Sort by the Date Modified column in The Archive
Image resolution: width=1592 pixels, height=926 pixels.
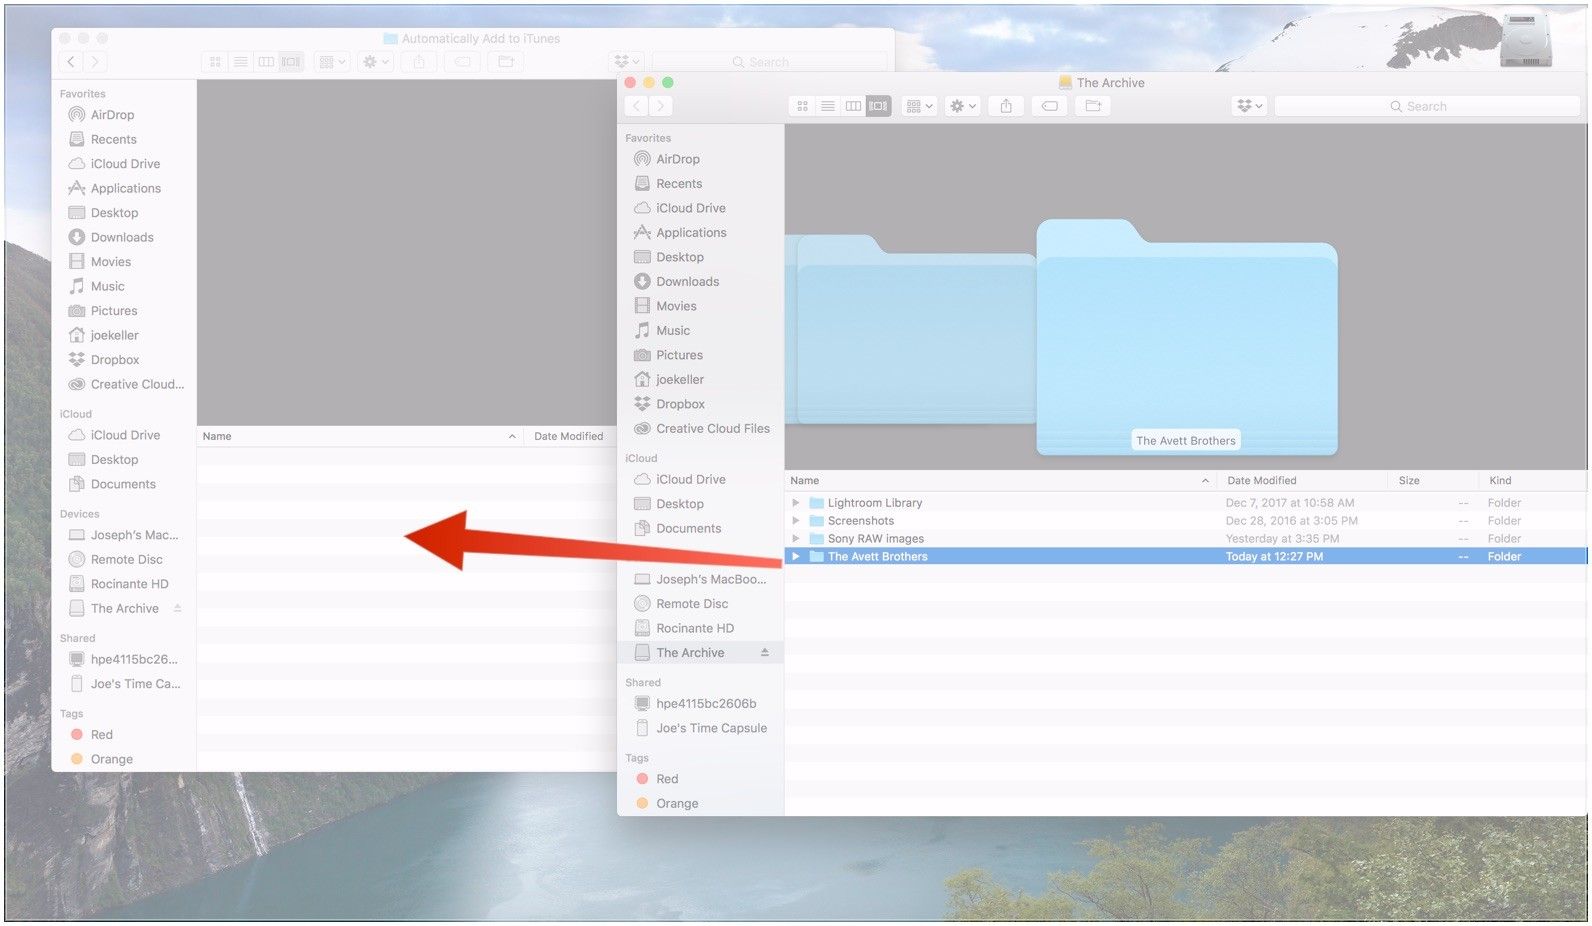(x=1262, y=481)
